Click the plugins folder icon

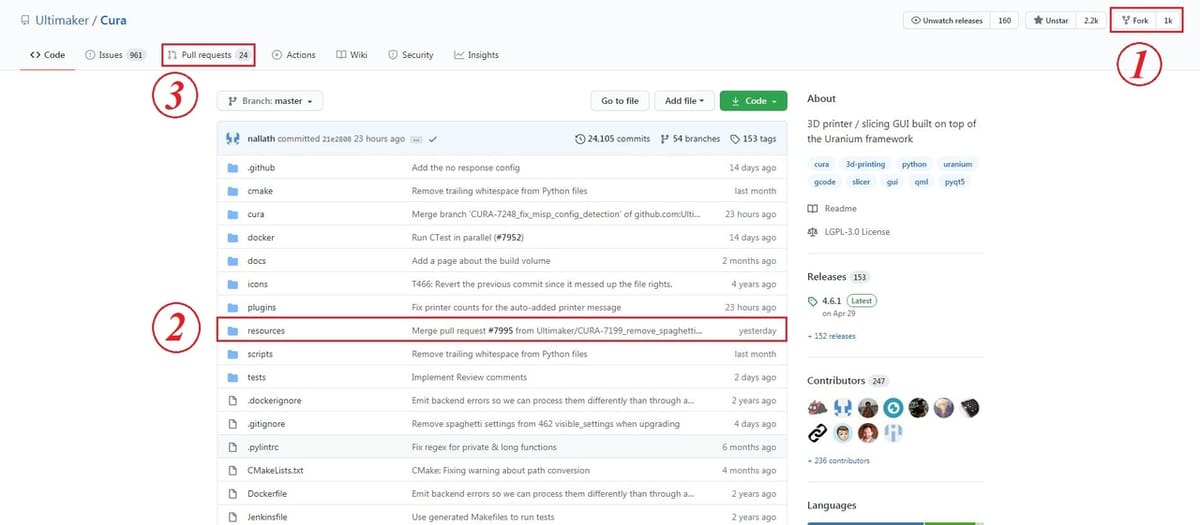[232, 308]
